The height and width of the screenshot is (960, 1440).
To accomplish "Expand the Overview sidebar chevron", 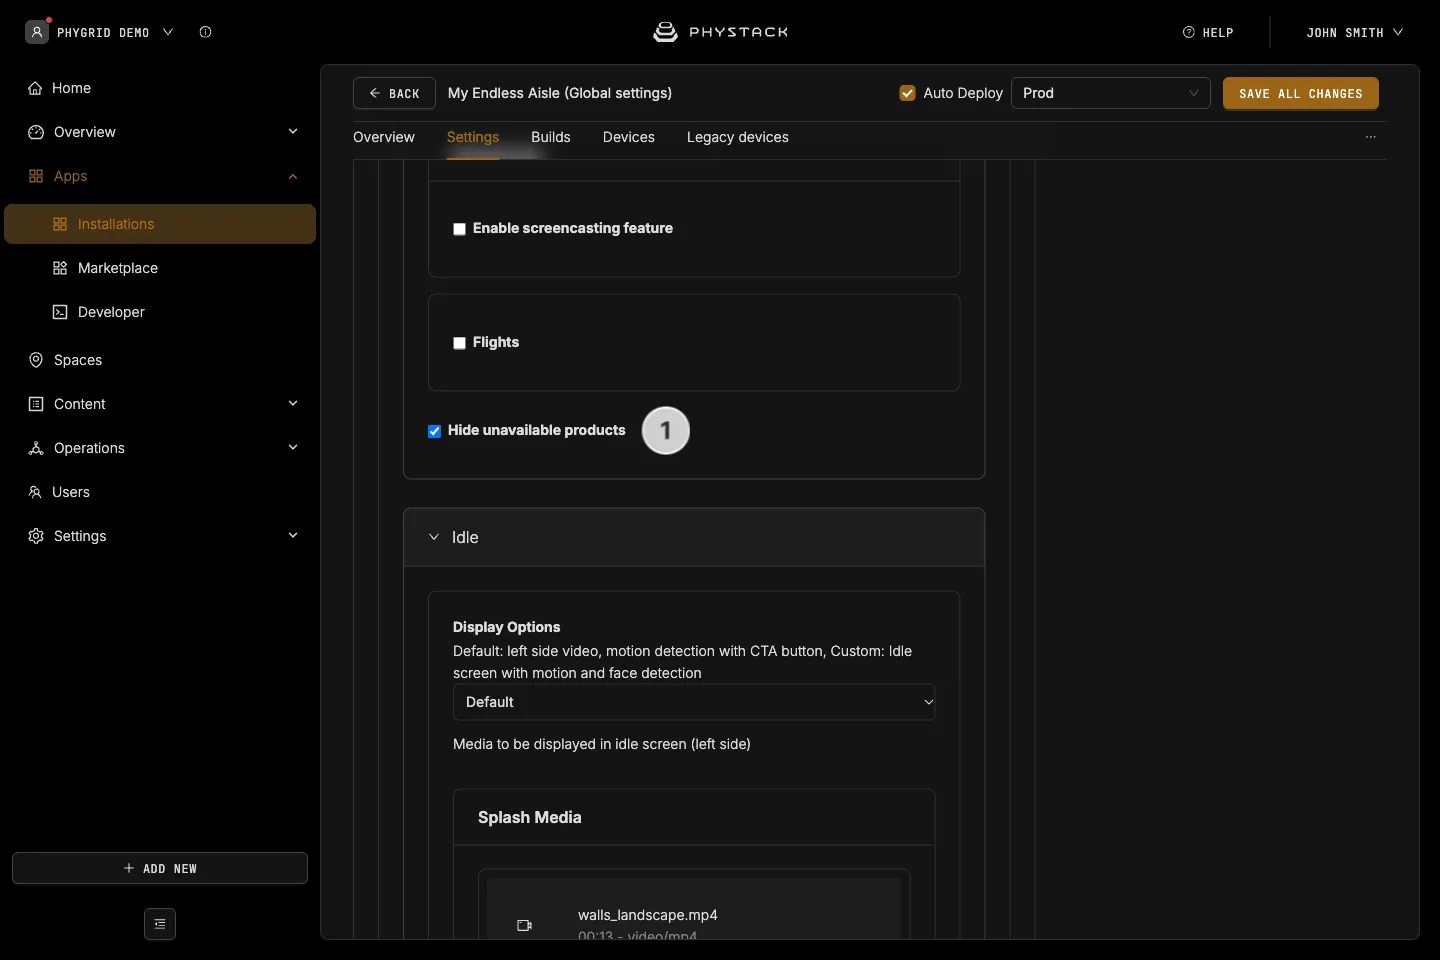I will tap(293, 132).
